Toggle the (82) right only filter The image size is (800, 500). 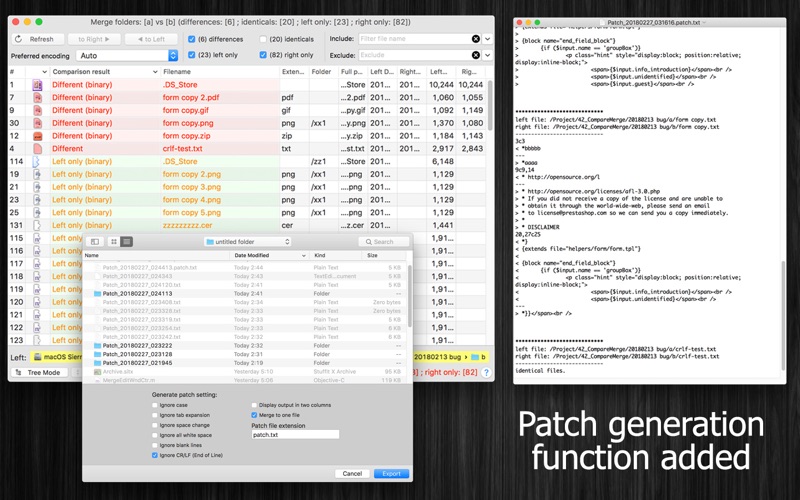[x=263, y=55]
